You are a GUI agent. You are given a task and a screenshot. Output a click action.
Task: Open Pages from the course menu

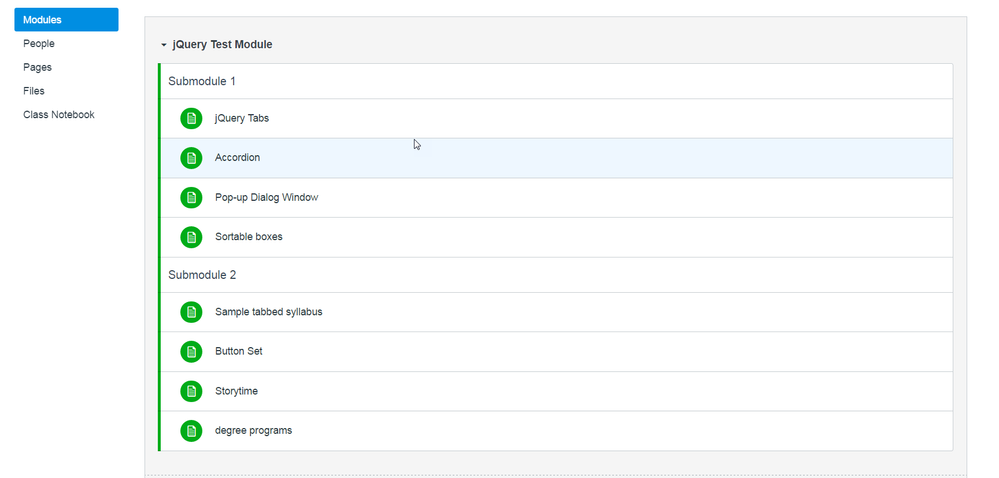tap(37, 67)
